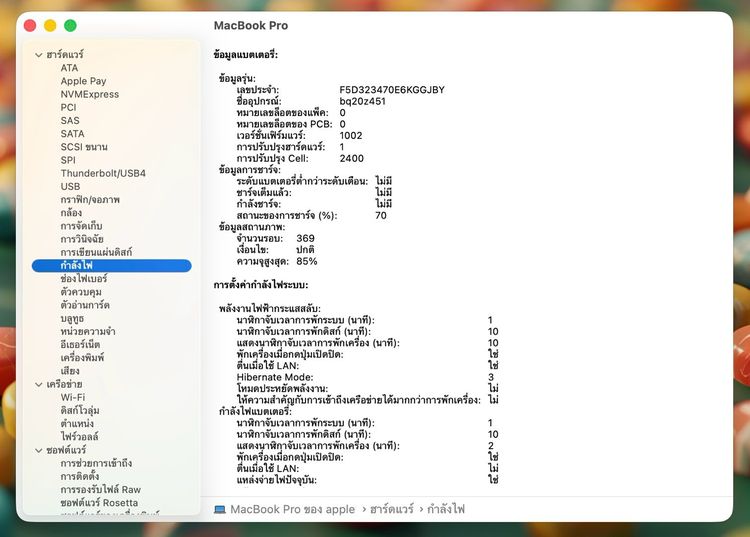
Task: Collapse the เครือข่าย section chevron
Action: pyautogui.click(x=39, y=384)
